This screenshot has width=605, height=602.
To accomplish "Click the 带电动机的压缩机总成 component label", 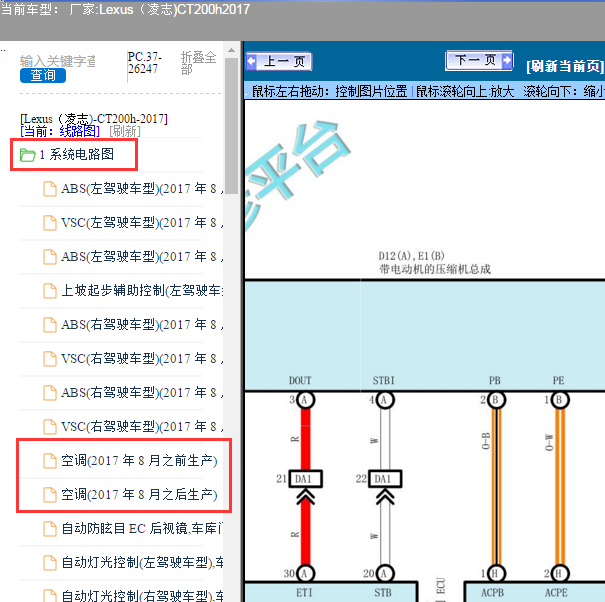I will [435, 269].
